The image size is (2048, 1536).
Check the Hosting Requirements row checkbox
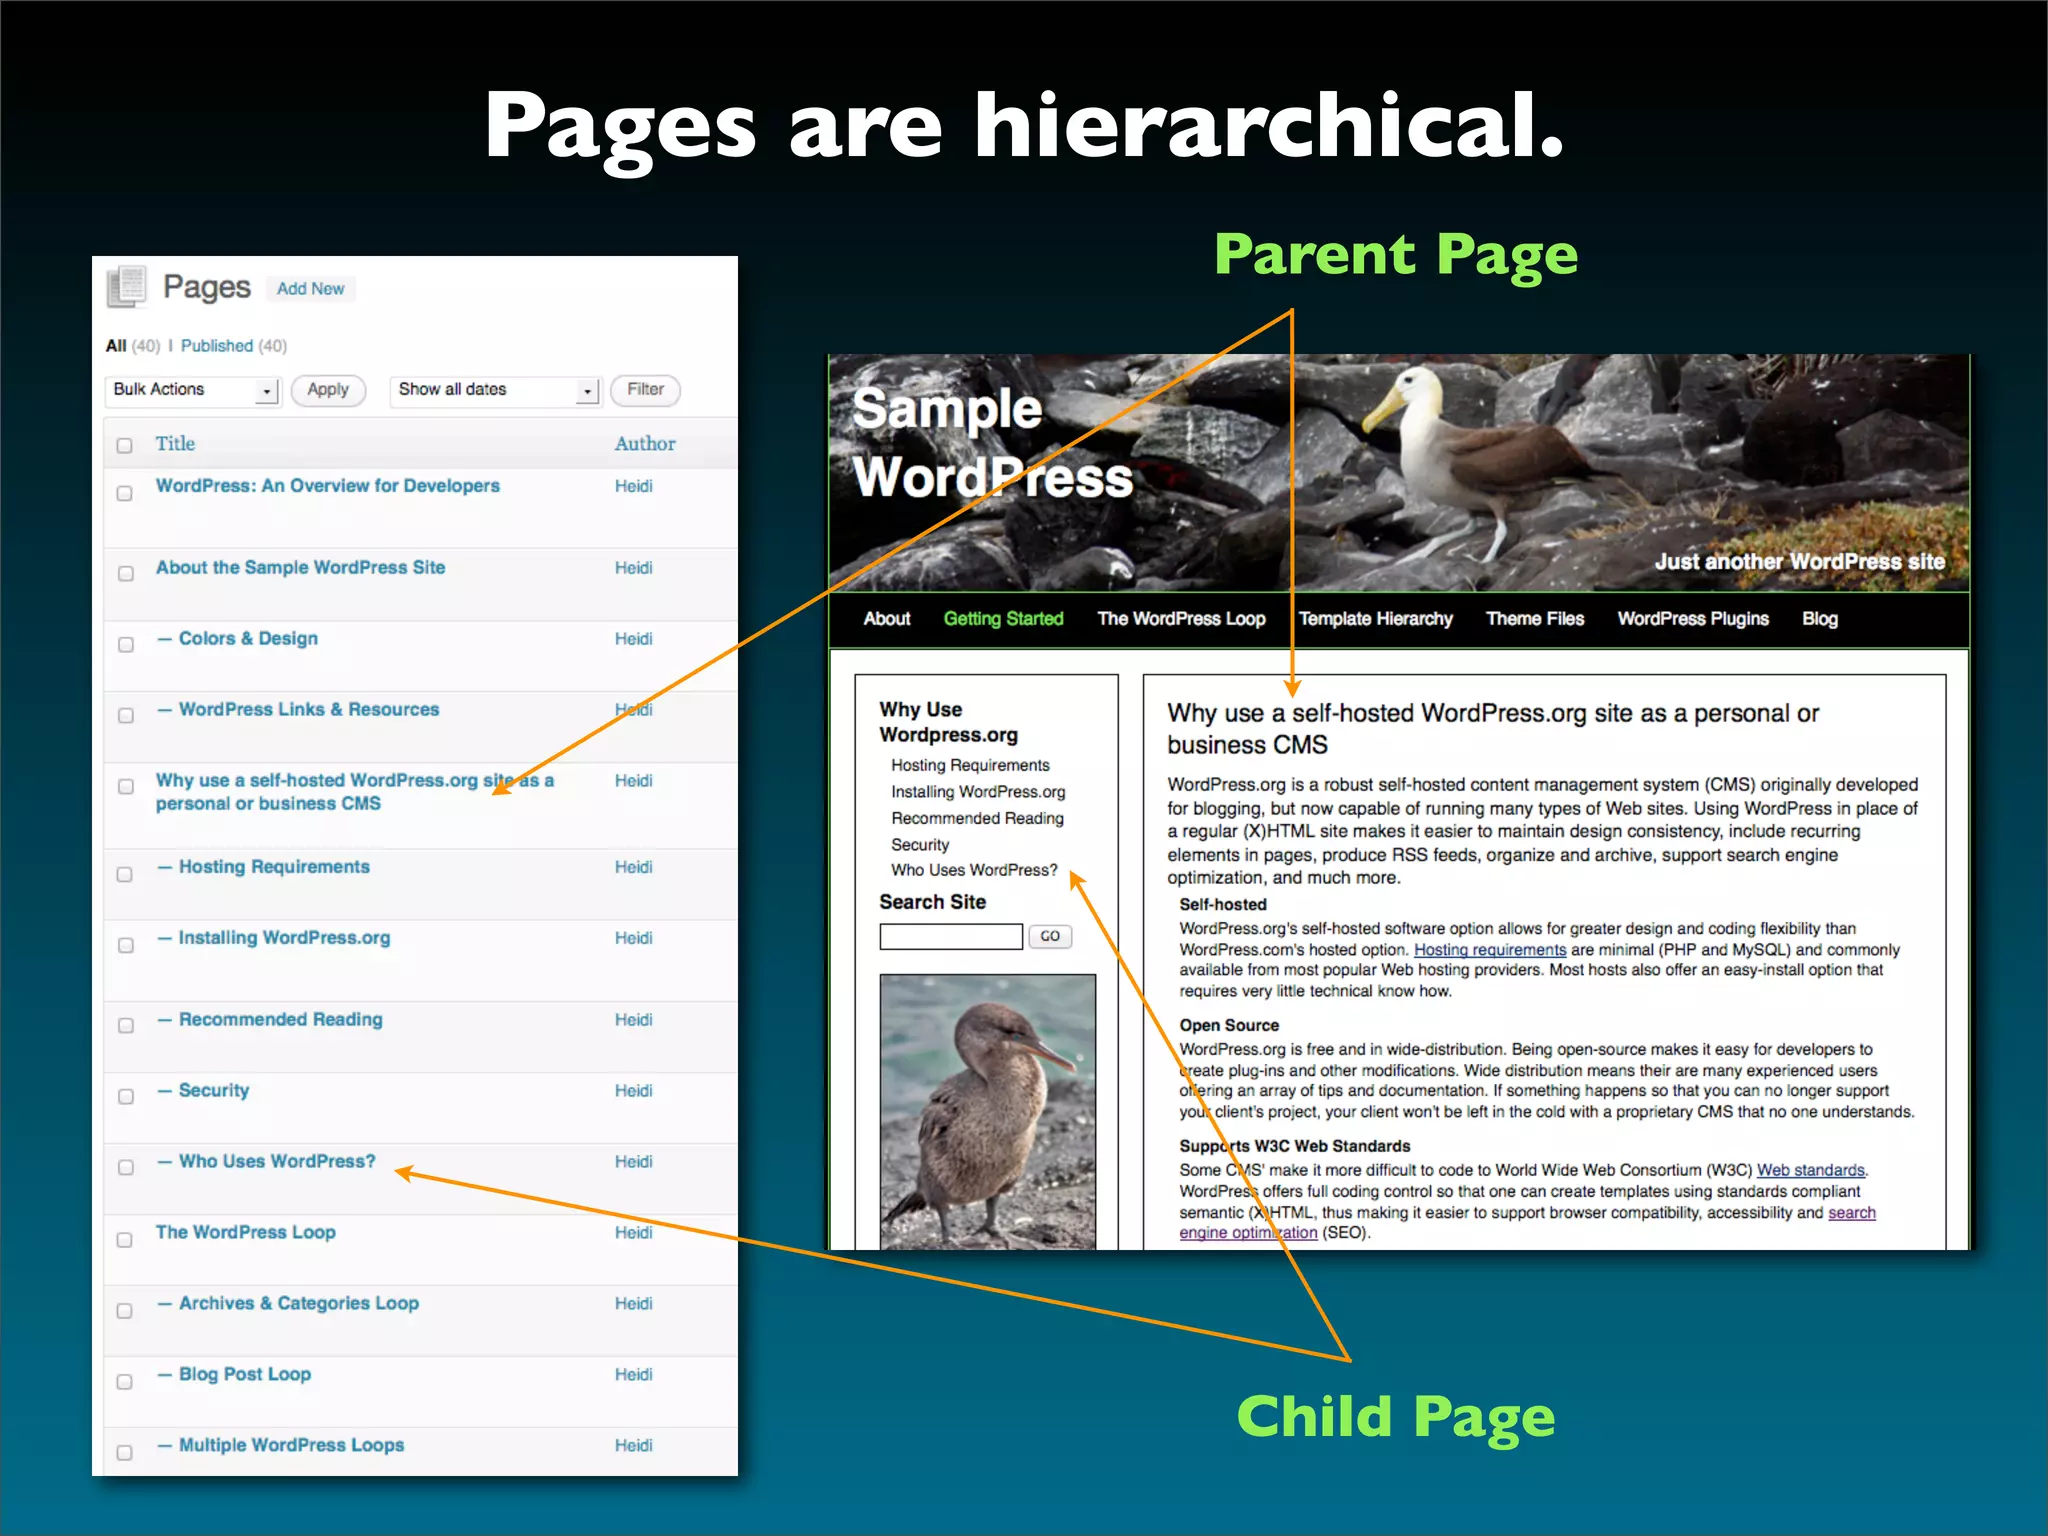(125, 874)
